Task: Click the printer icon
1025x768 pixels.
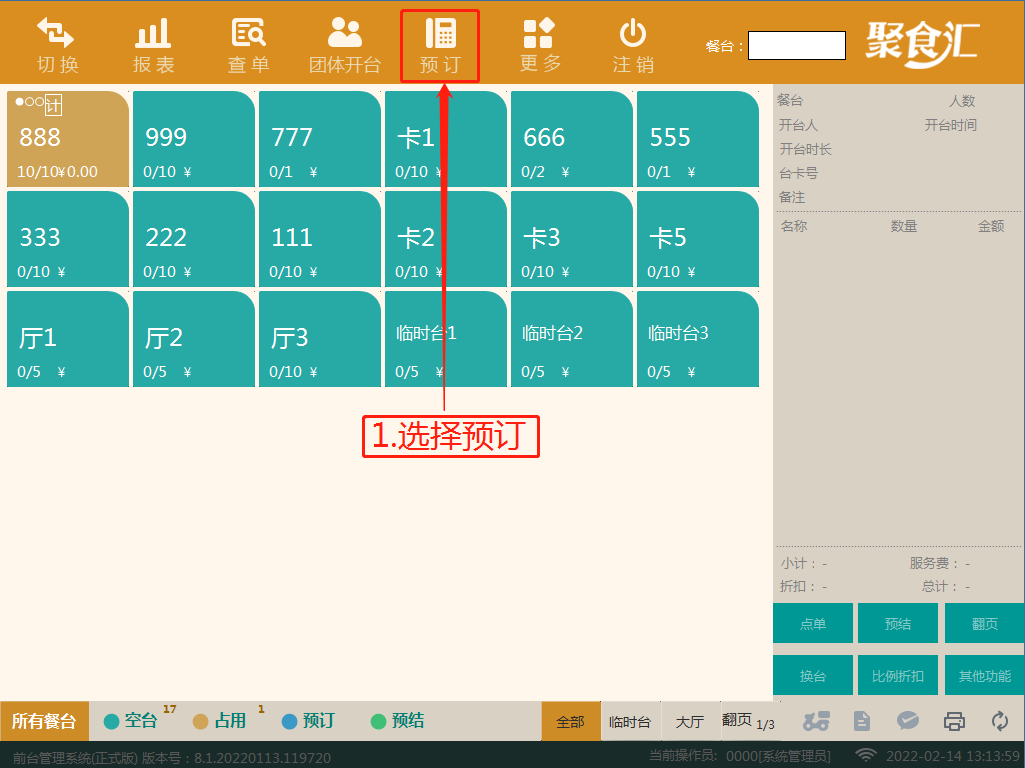Action: click(x=954, y=721)
